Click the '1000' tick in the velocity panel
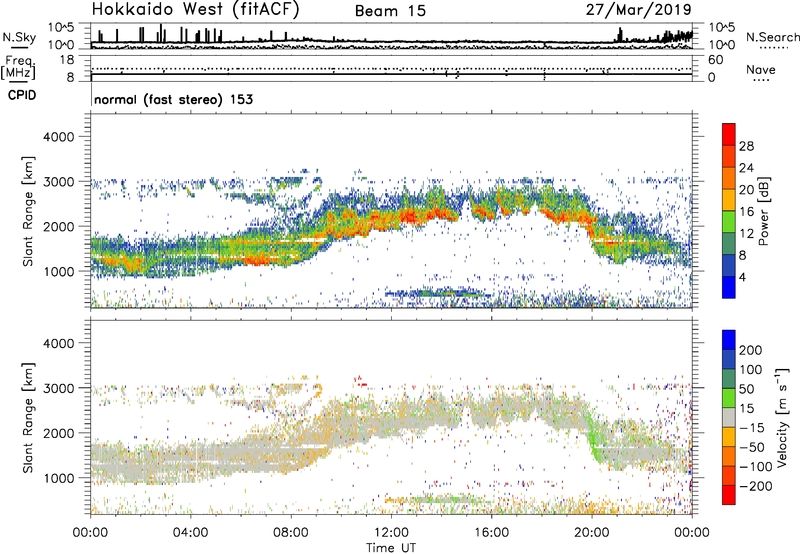Viewport: 800px width, 554px height. (x=58, y=479)
